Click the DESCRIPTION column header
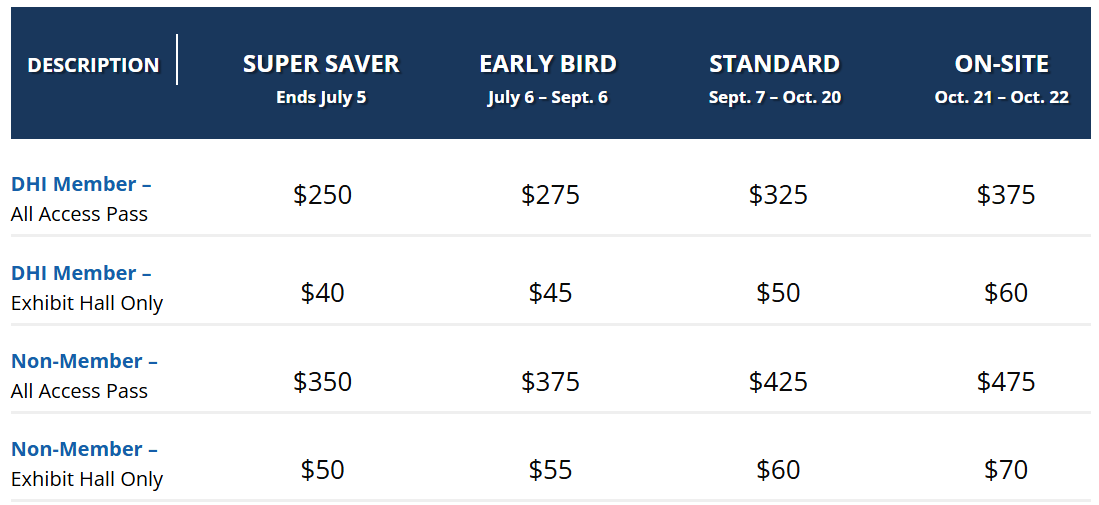Viewport: 1099px width, 505px height. click(93, 65)
